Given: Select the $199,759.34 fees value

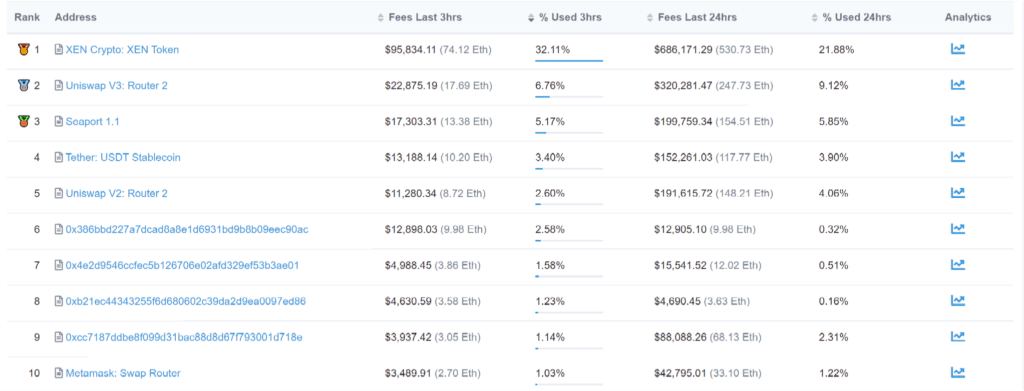Looking at the screenshot, I should pyautogui.click(x=683, y=121).
